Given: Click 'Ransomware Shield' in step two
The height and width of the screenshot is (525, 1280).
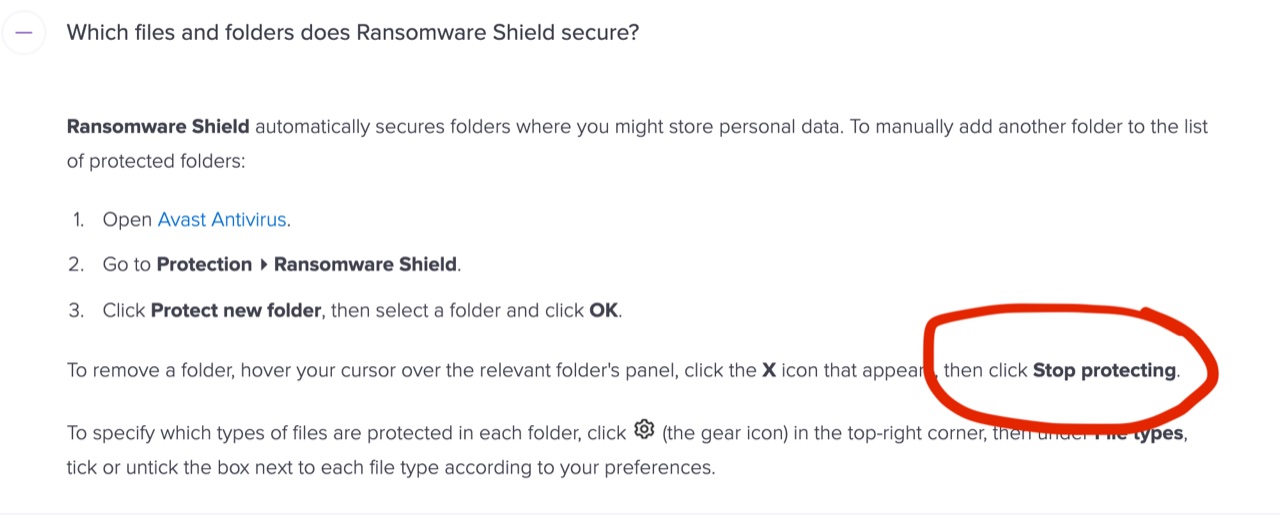Looking at the screenshot, I should [x=365, y=264].
